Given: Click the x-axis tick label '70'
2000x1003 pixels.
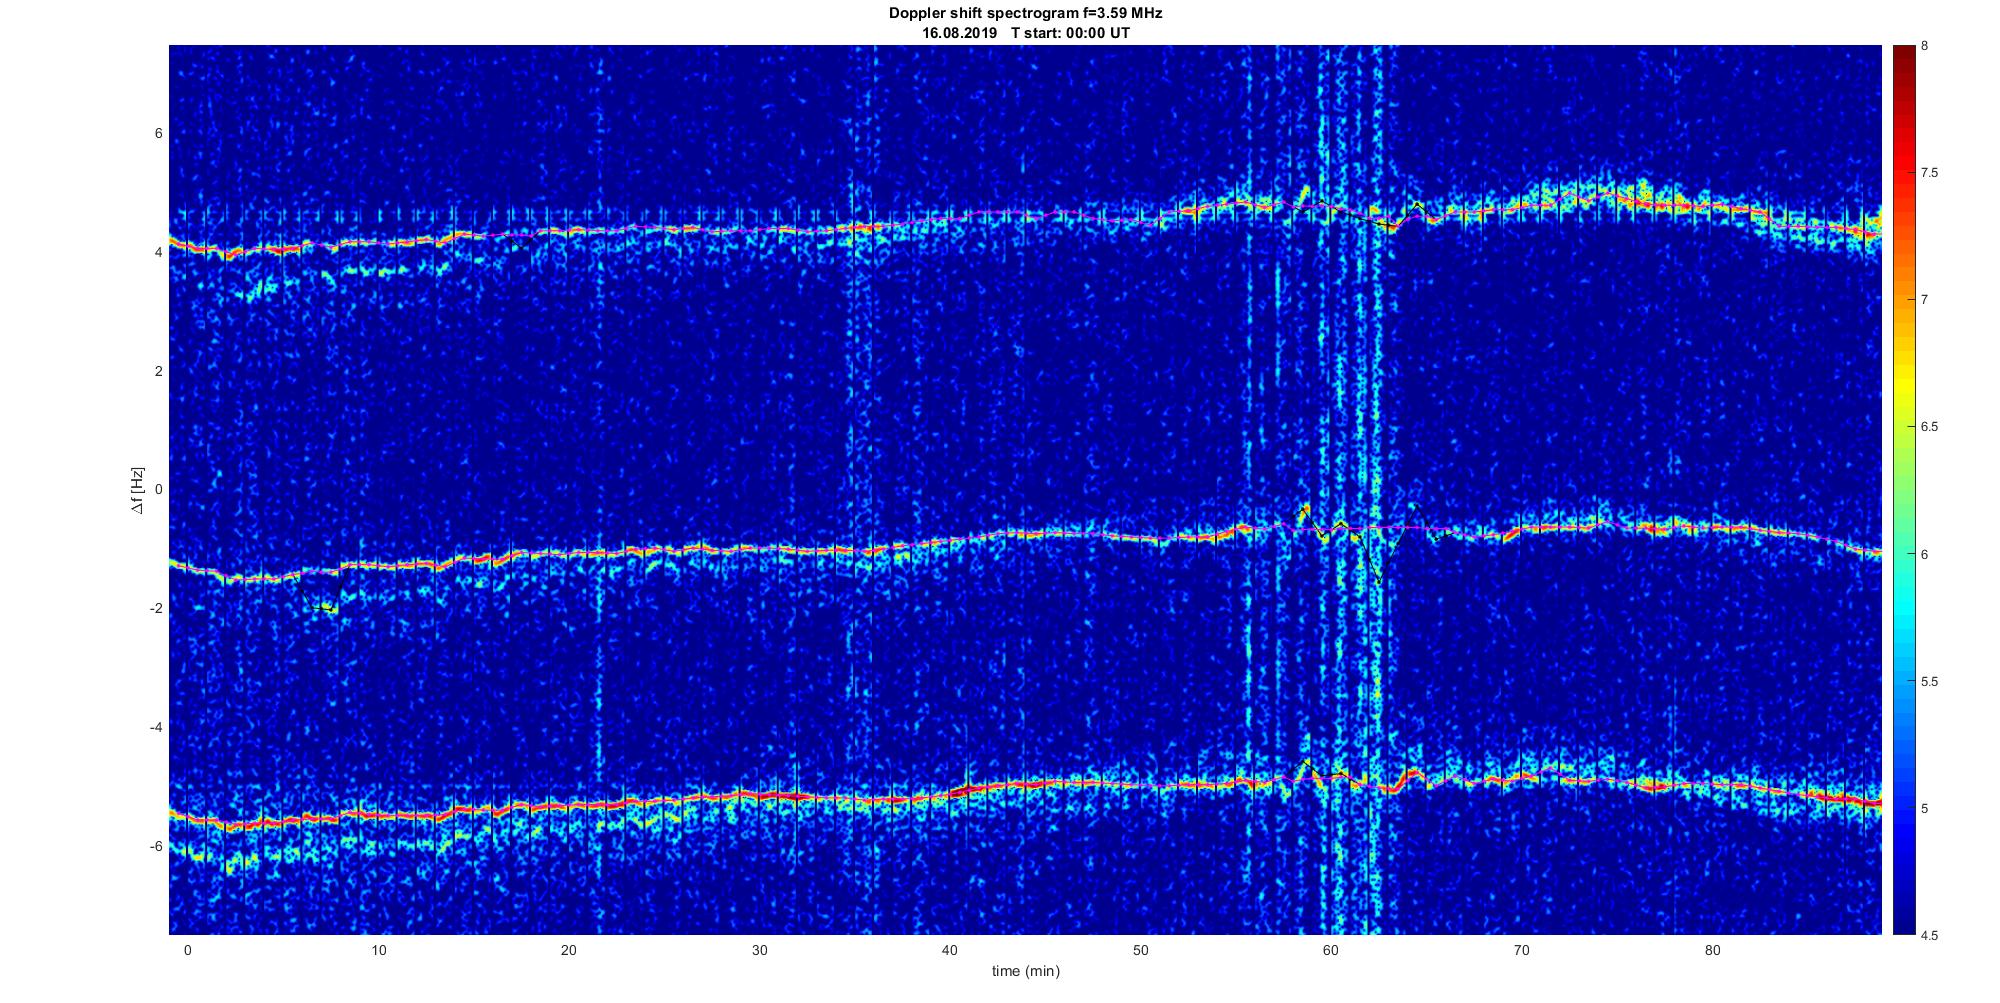Looking at the screenshot, I should pos(1522,950).
